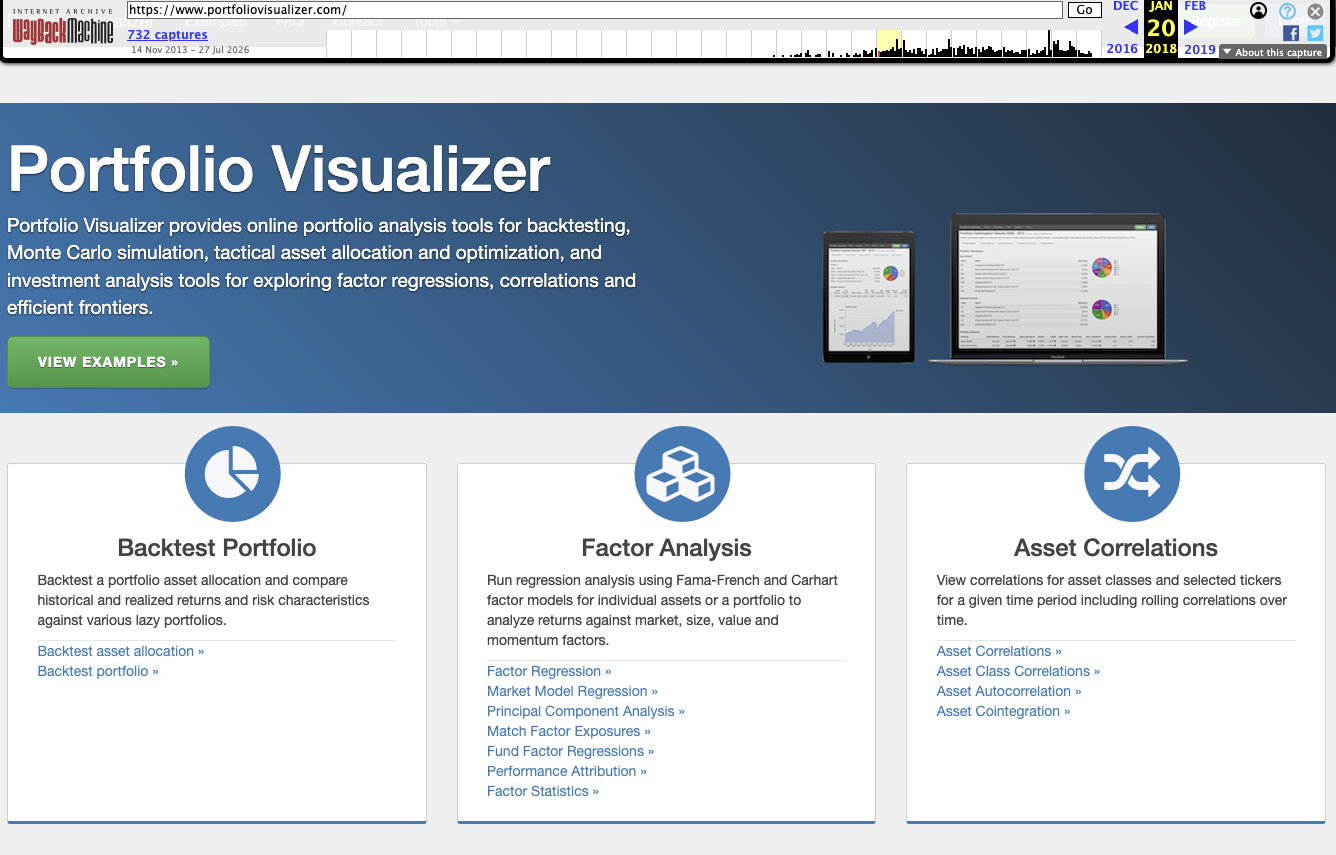
Task: Open the Performance Attribution link
Action: tap(567, 771)
